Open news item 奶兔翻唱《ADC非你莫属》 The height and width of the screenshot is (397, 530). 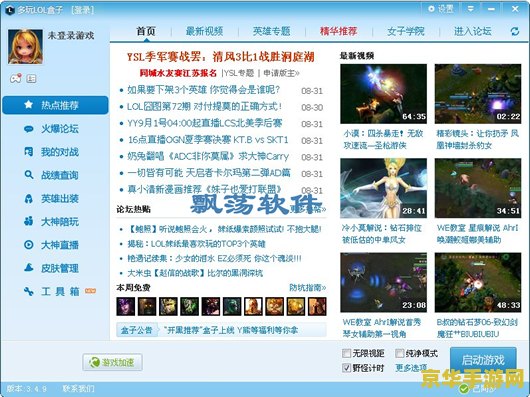pos(208,156)
